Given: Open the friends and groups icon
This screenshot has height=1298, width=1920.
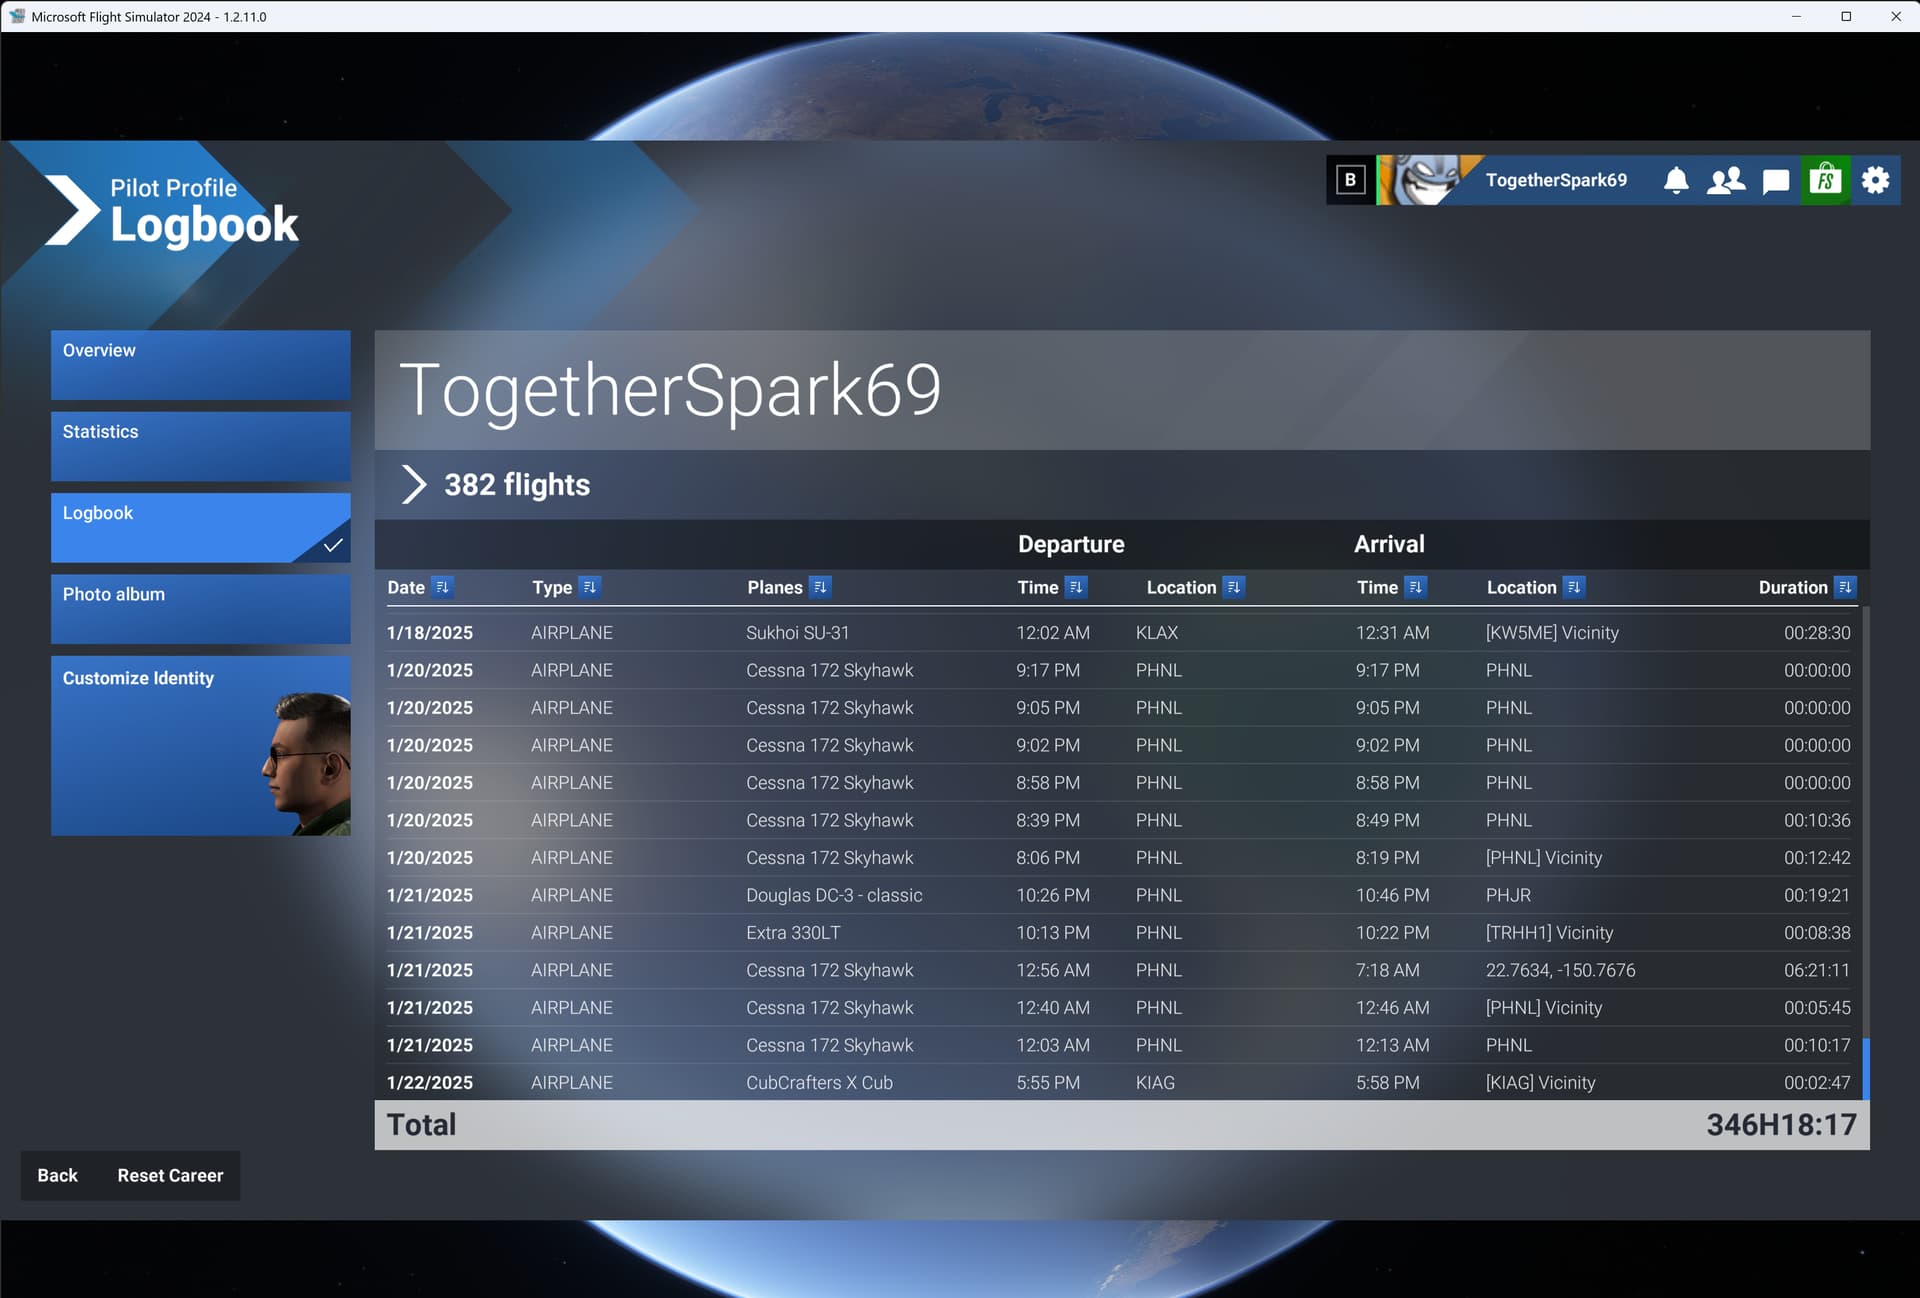Looking at the screenshot, I should tap(1725, 180).
